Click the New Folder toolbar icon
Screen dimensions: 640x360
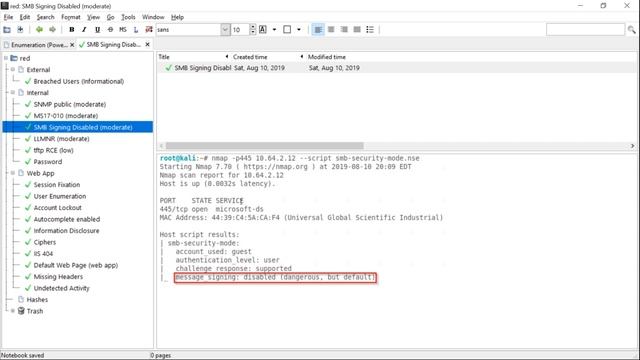tap(7, 29)
